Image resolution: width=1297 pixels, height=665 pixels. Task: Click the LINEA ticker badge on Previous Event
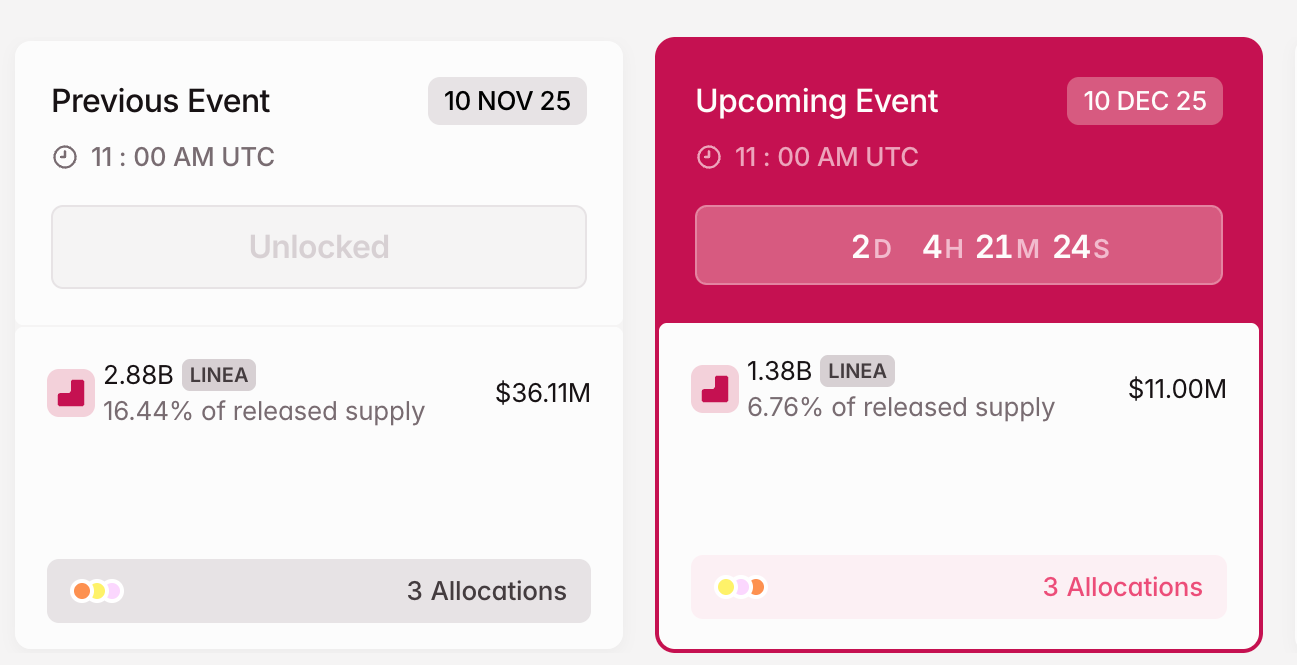coord(216,376)
